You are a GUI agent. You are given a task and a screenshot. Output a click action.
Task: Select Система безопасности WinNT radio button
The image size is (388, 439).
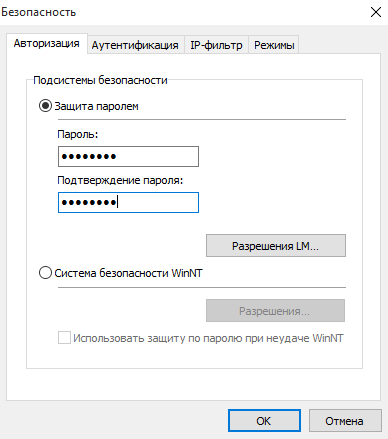click(x=45, y=273)
